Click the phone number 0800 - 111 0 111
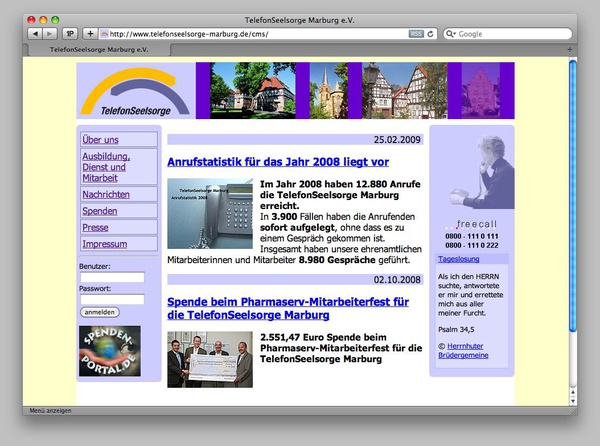 [x=471, y=236]
